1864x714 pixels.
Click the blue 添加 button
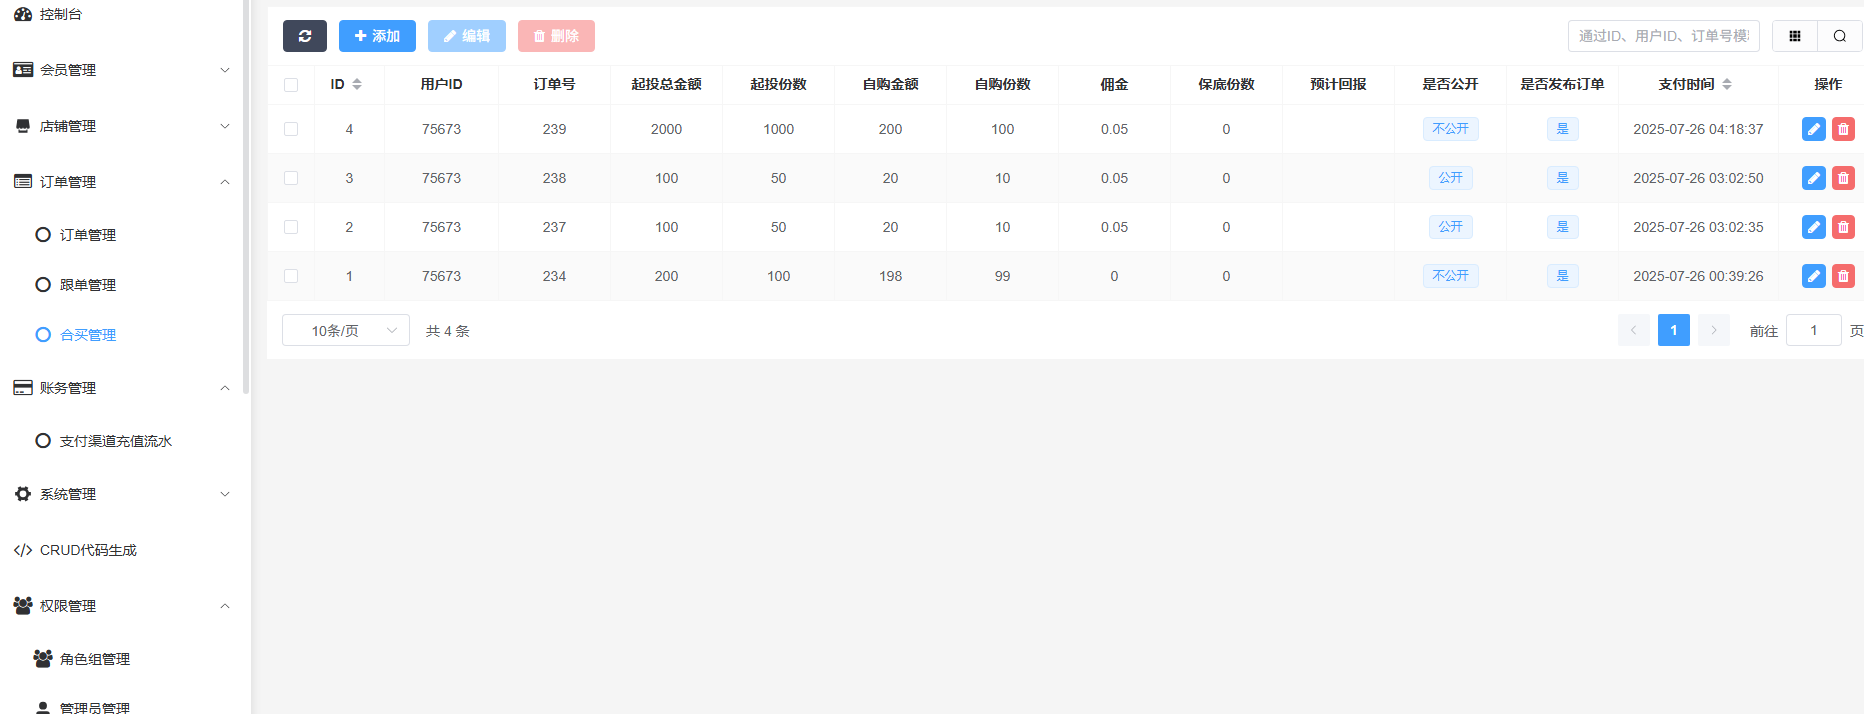tap(377, 36)
